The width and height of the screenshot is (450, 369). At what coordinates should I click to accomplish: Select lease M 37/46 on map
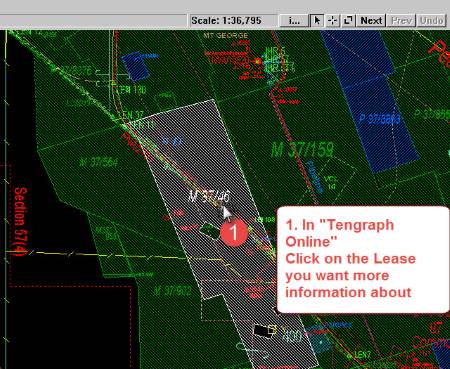[209, 196]
